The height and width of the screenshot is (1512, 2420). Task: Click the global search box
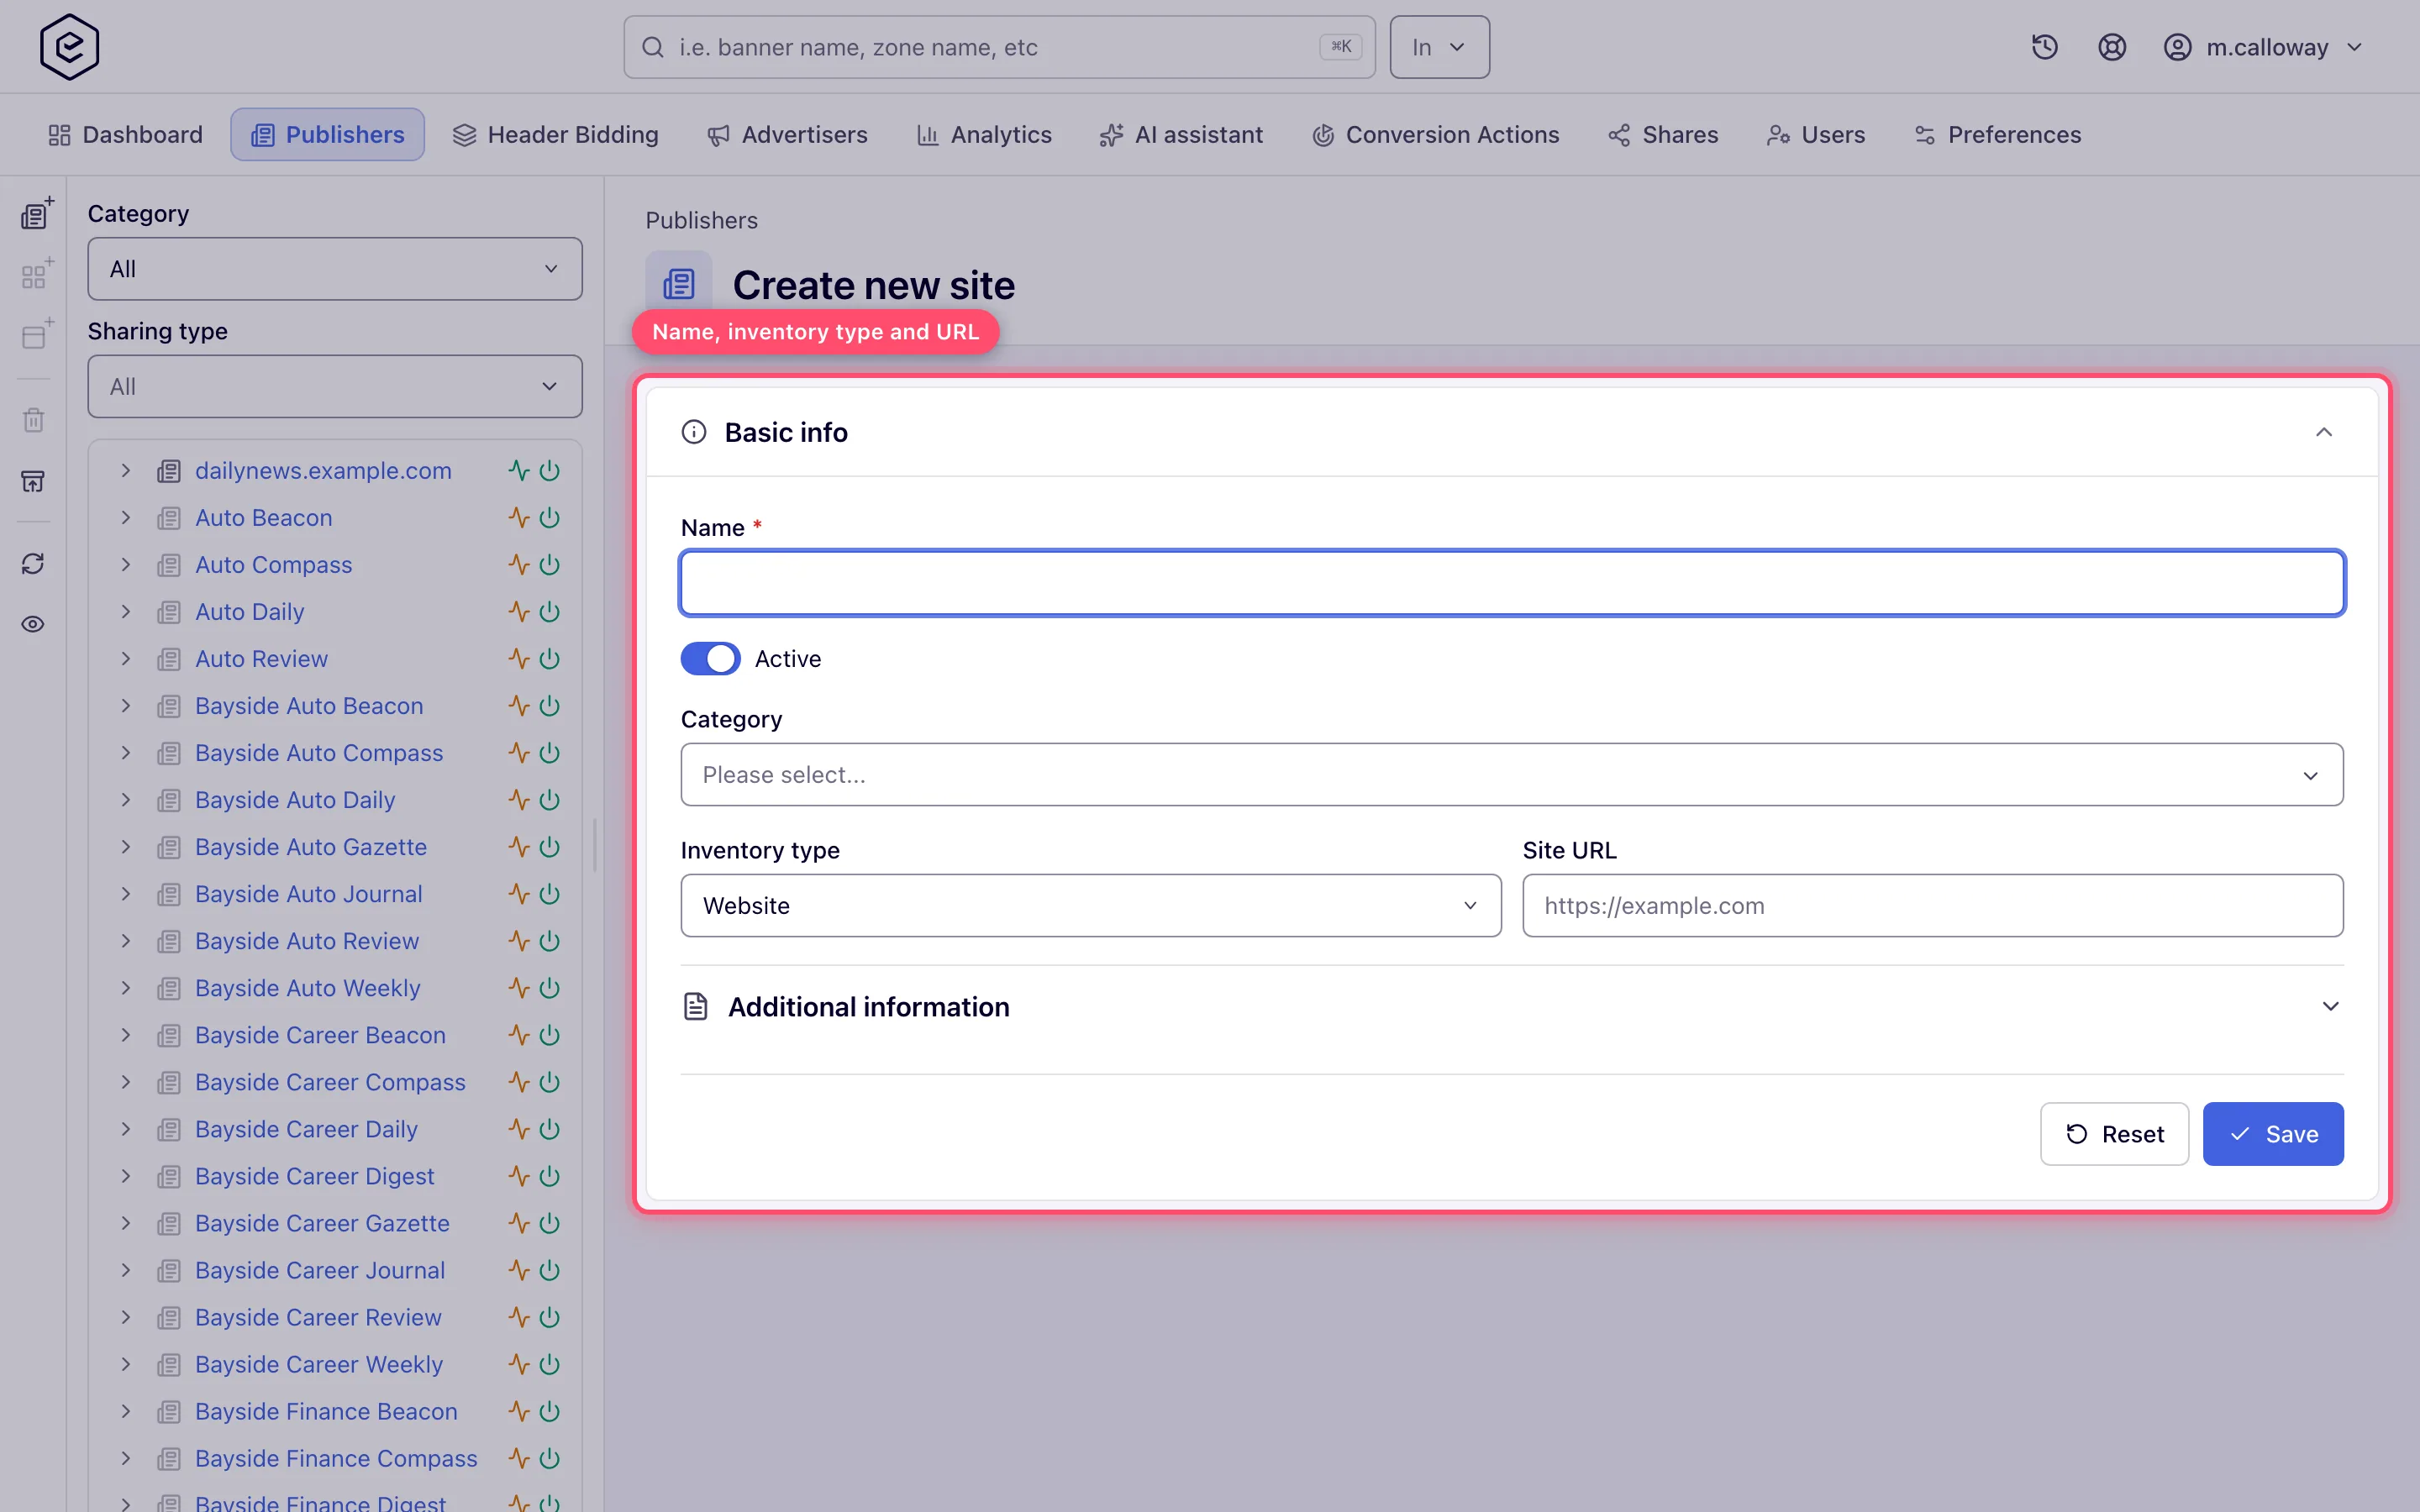(x=999, y=47)
